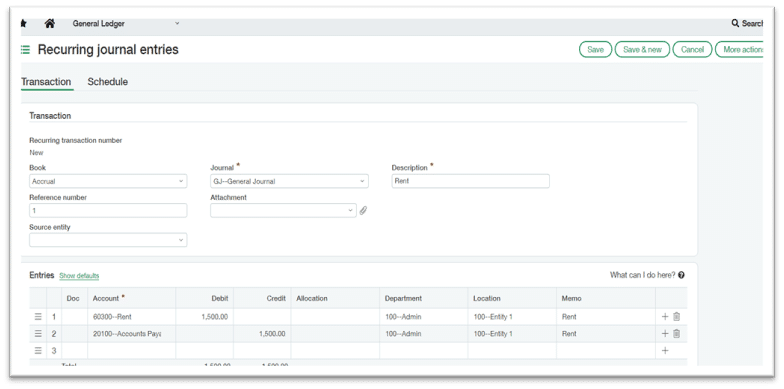Open the Journal dropdown GJ--General Journal
The height and width of the screenshot is (389, 784).
coord(290,181)
